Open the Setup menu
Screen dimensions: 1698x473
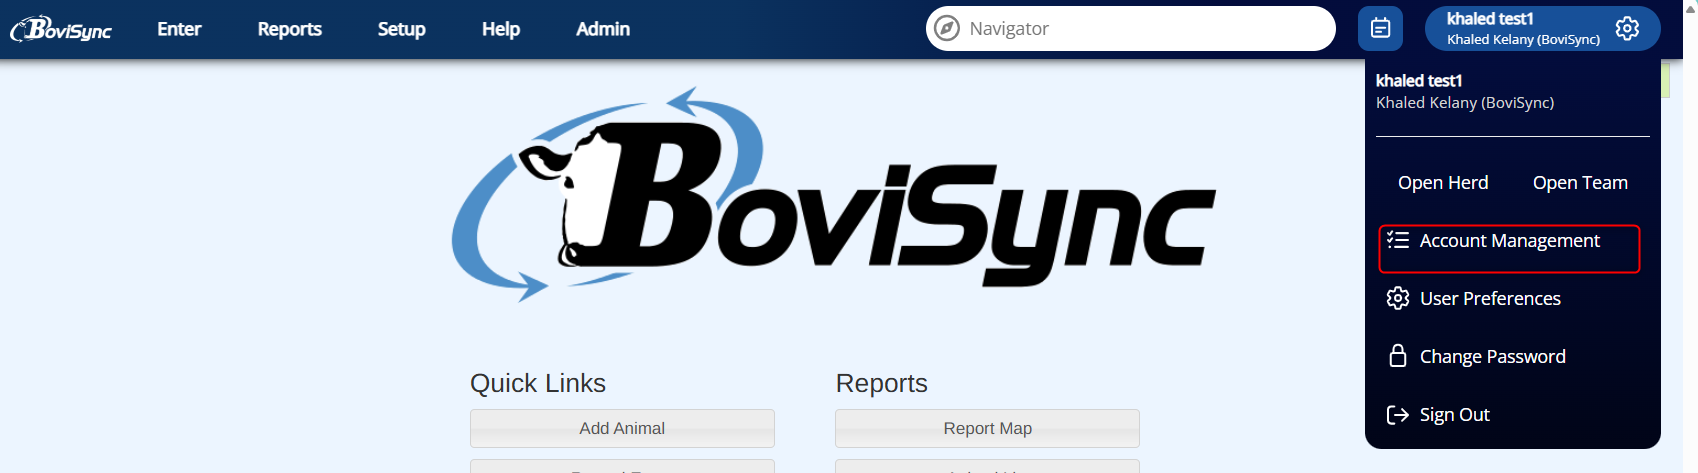pyautogui.click(x=402, y=29)
